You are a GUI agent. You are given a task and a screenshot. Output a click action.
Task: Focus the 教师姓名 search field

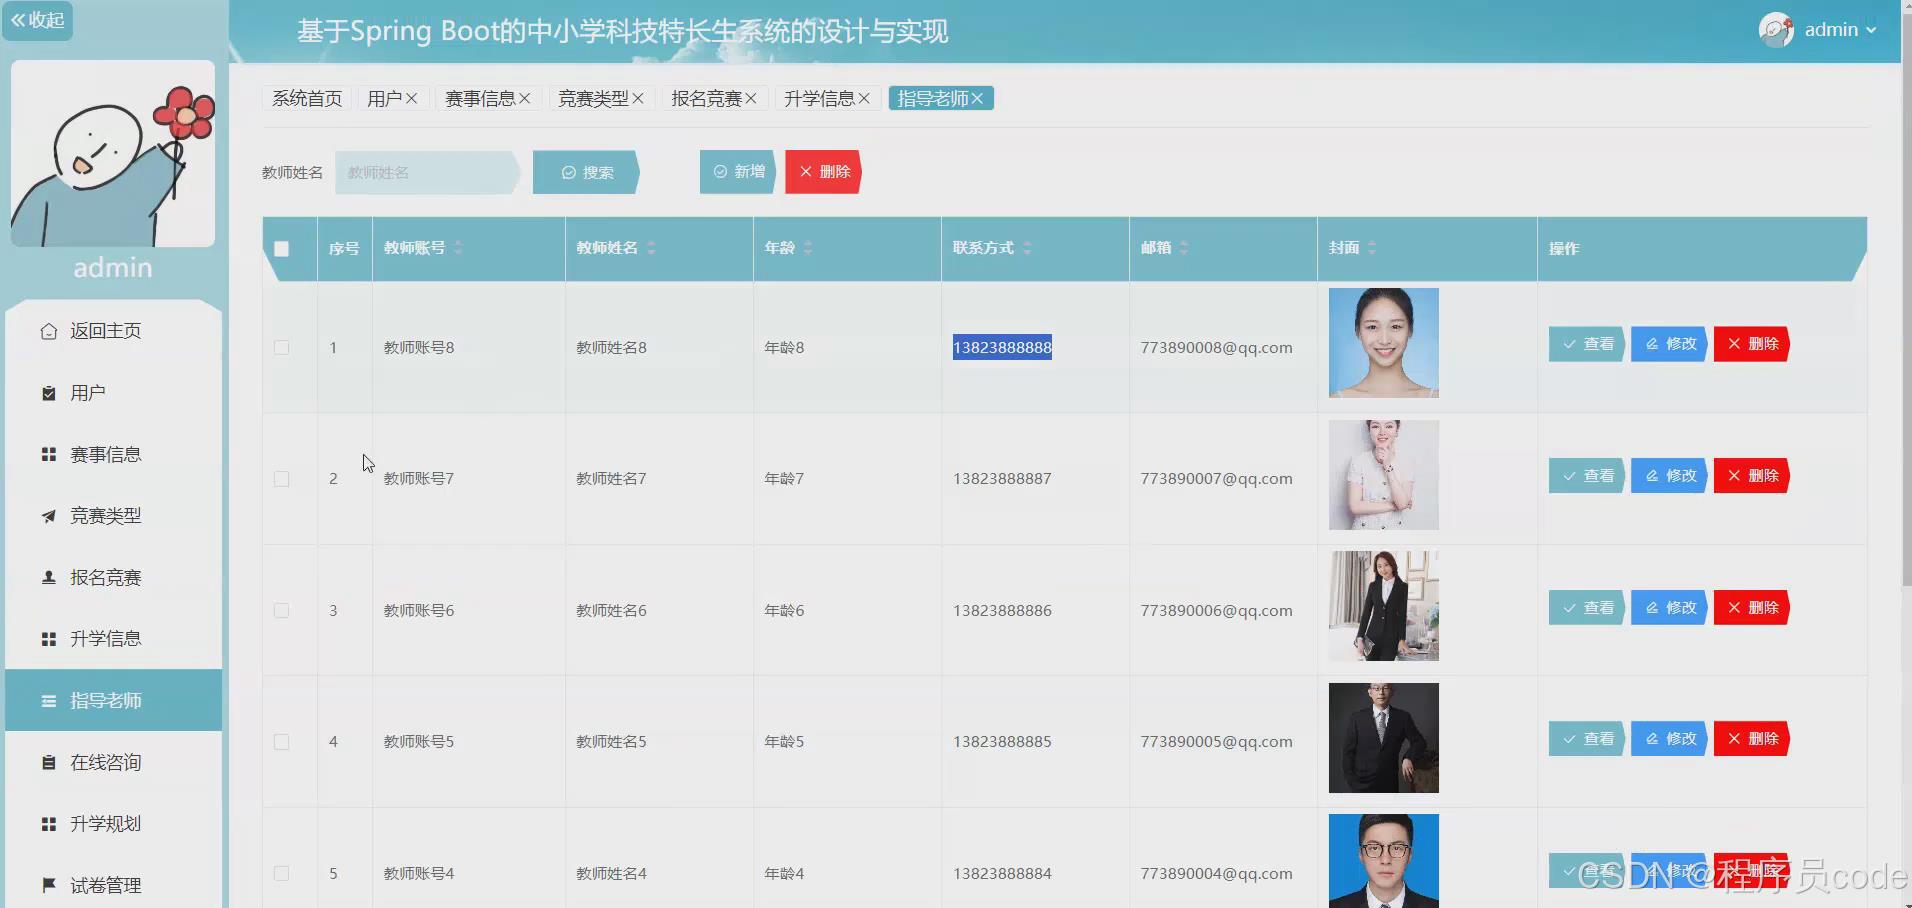(x=427, y=172)
